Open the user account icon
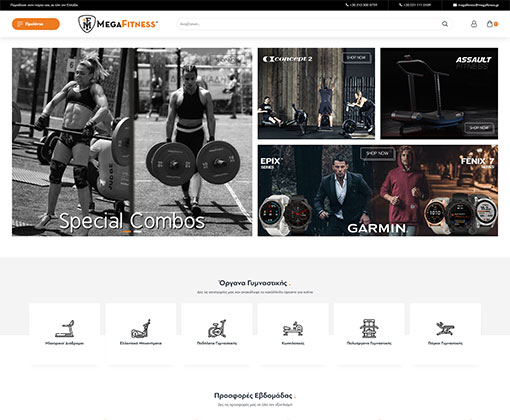510x420 pixels. tap(474, 24)
